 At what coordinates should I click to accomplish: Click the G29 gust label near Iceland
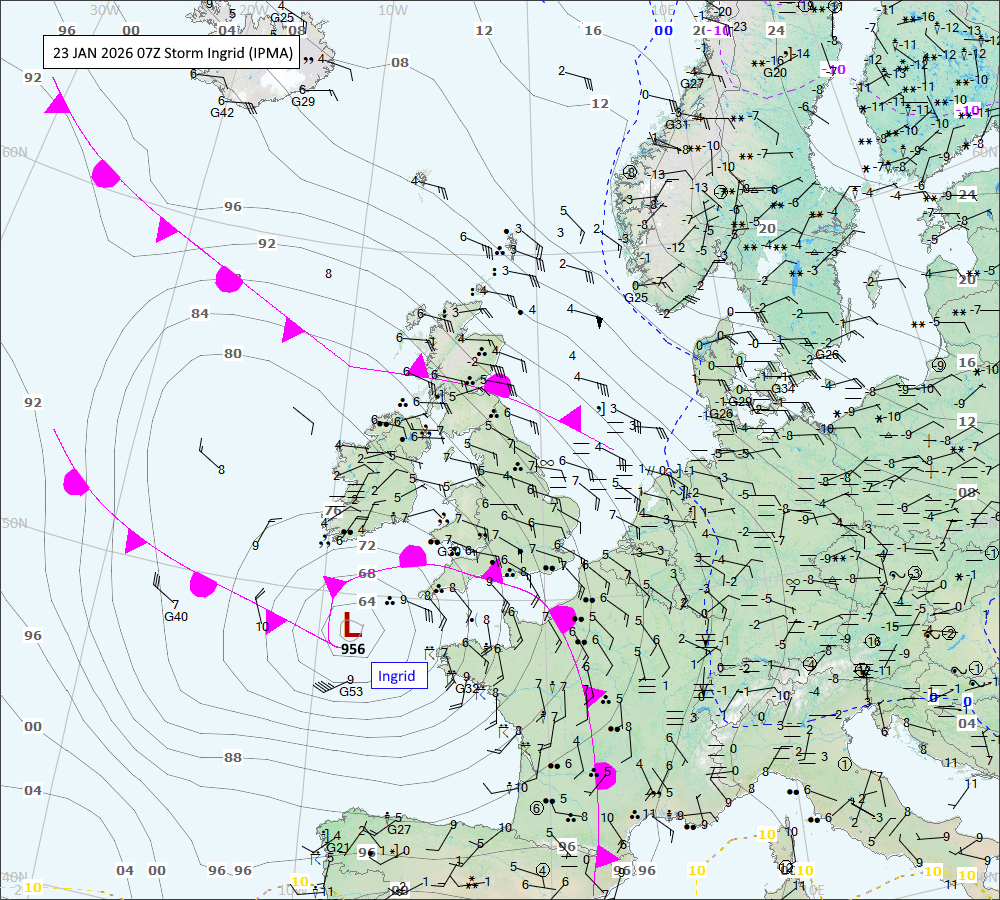[303, 102]
